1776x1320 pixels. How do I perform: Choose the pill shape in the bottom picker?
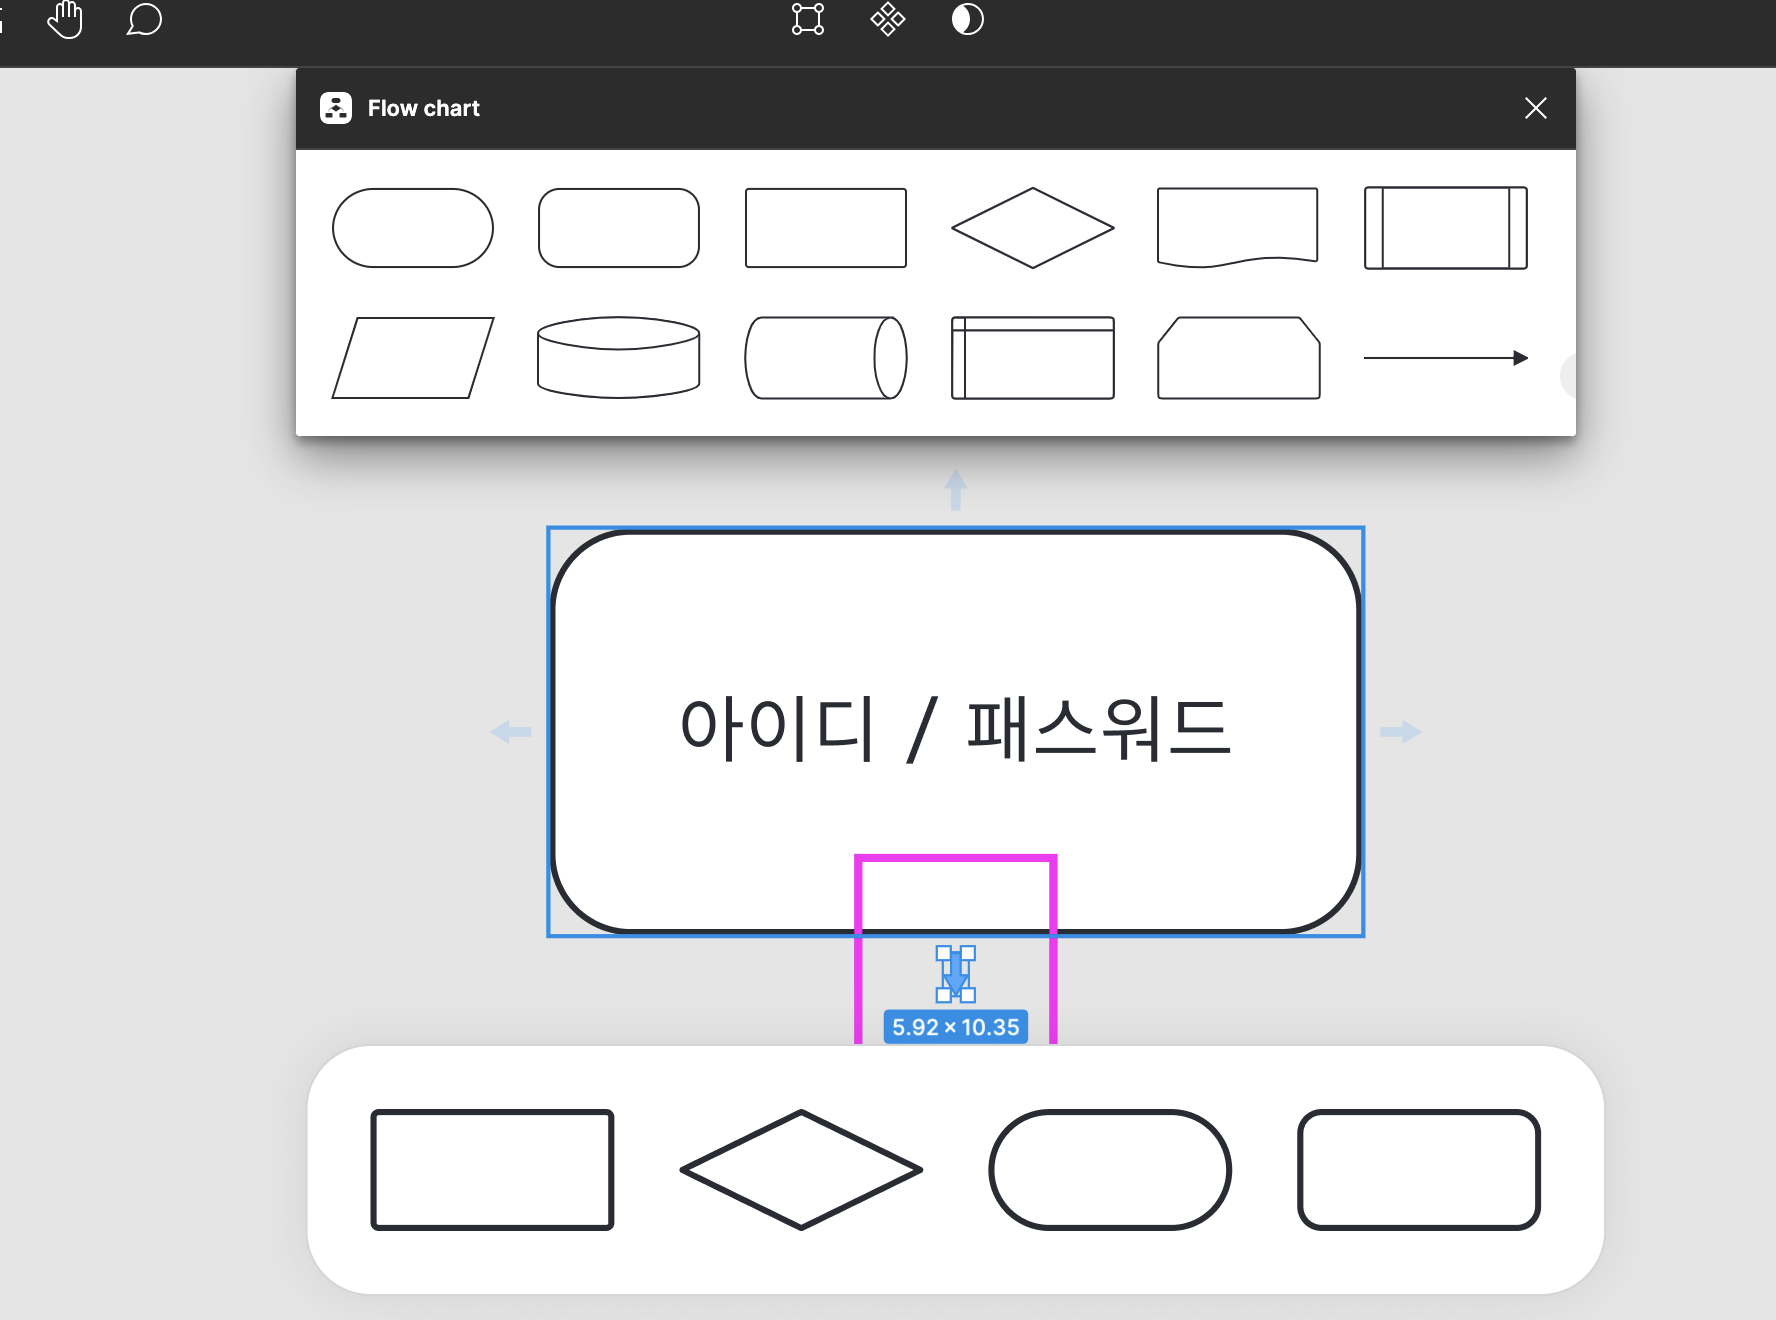coord(1110,1170)
